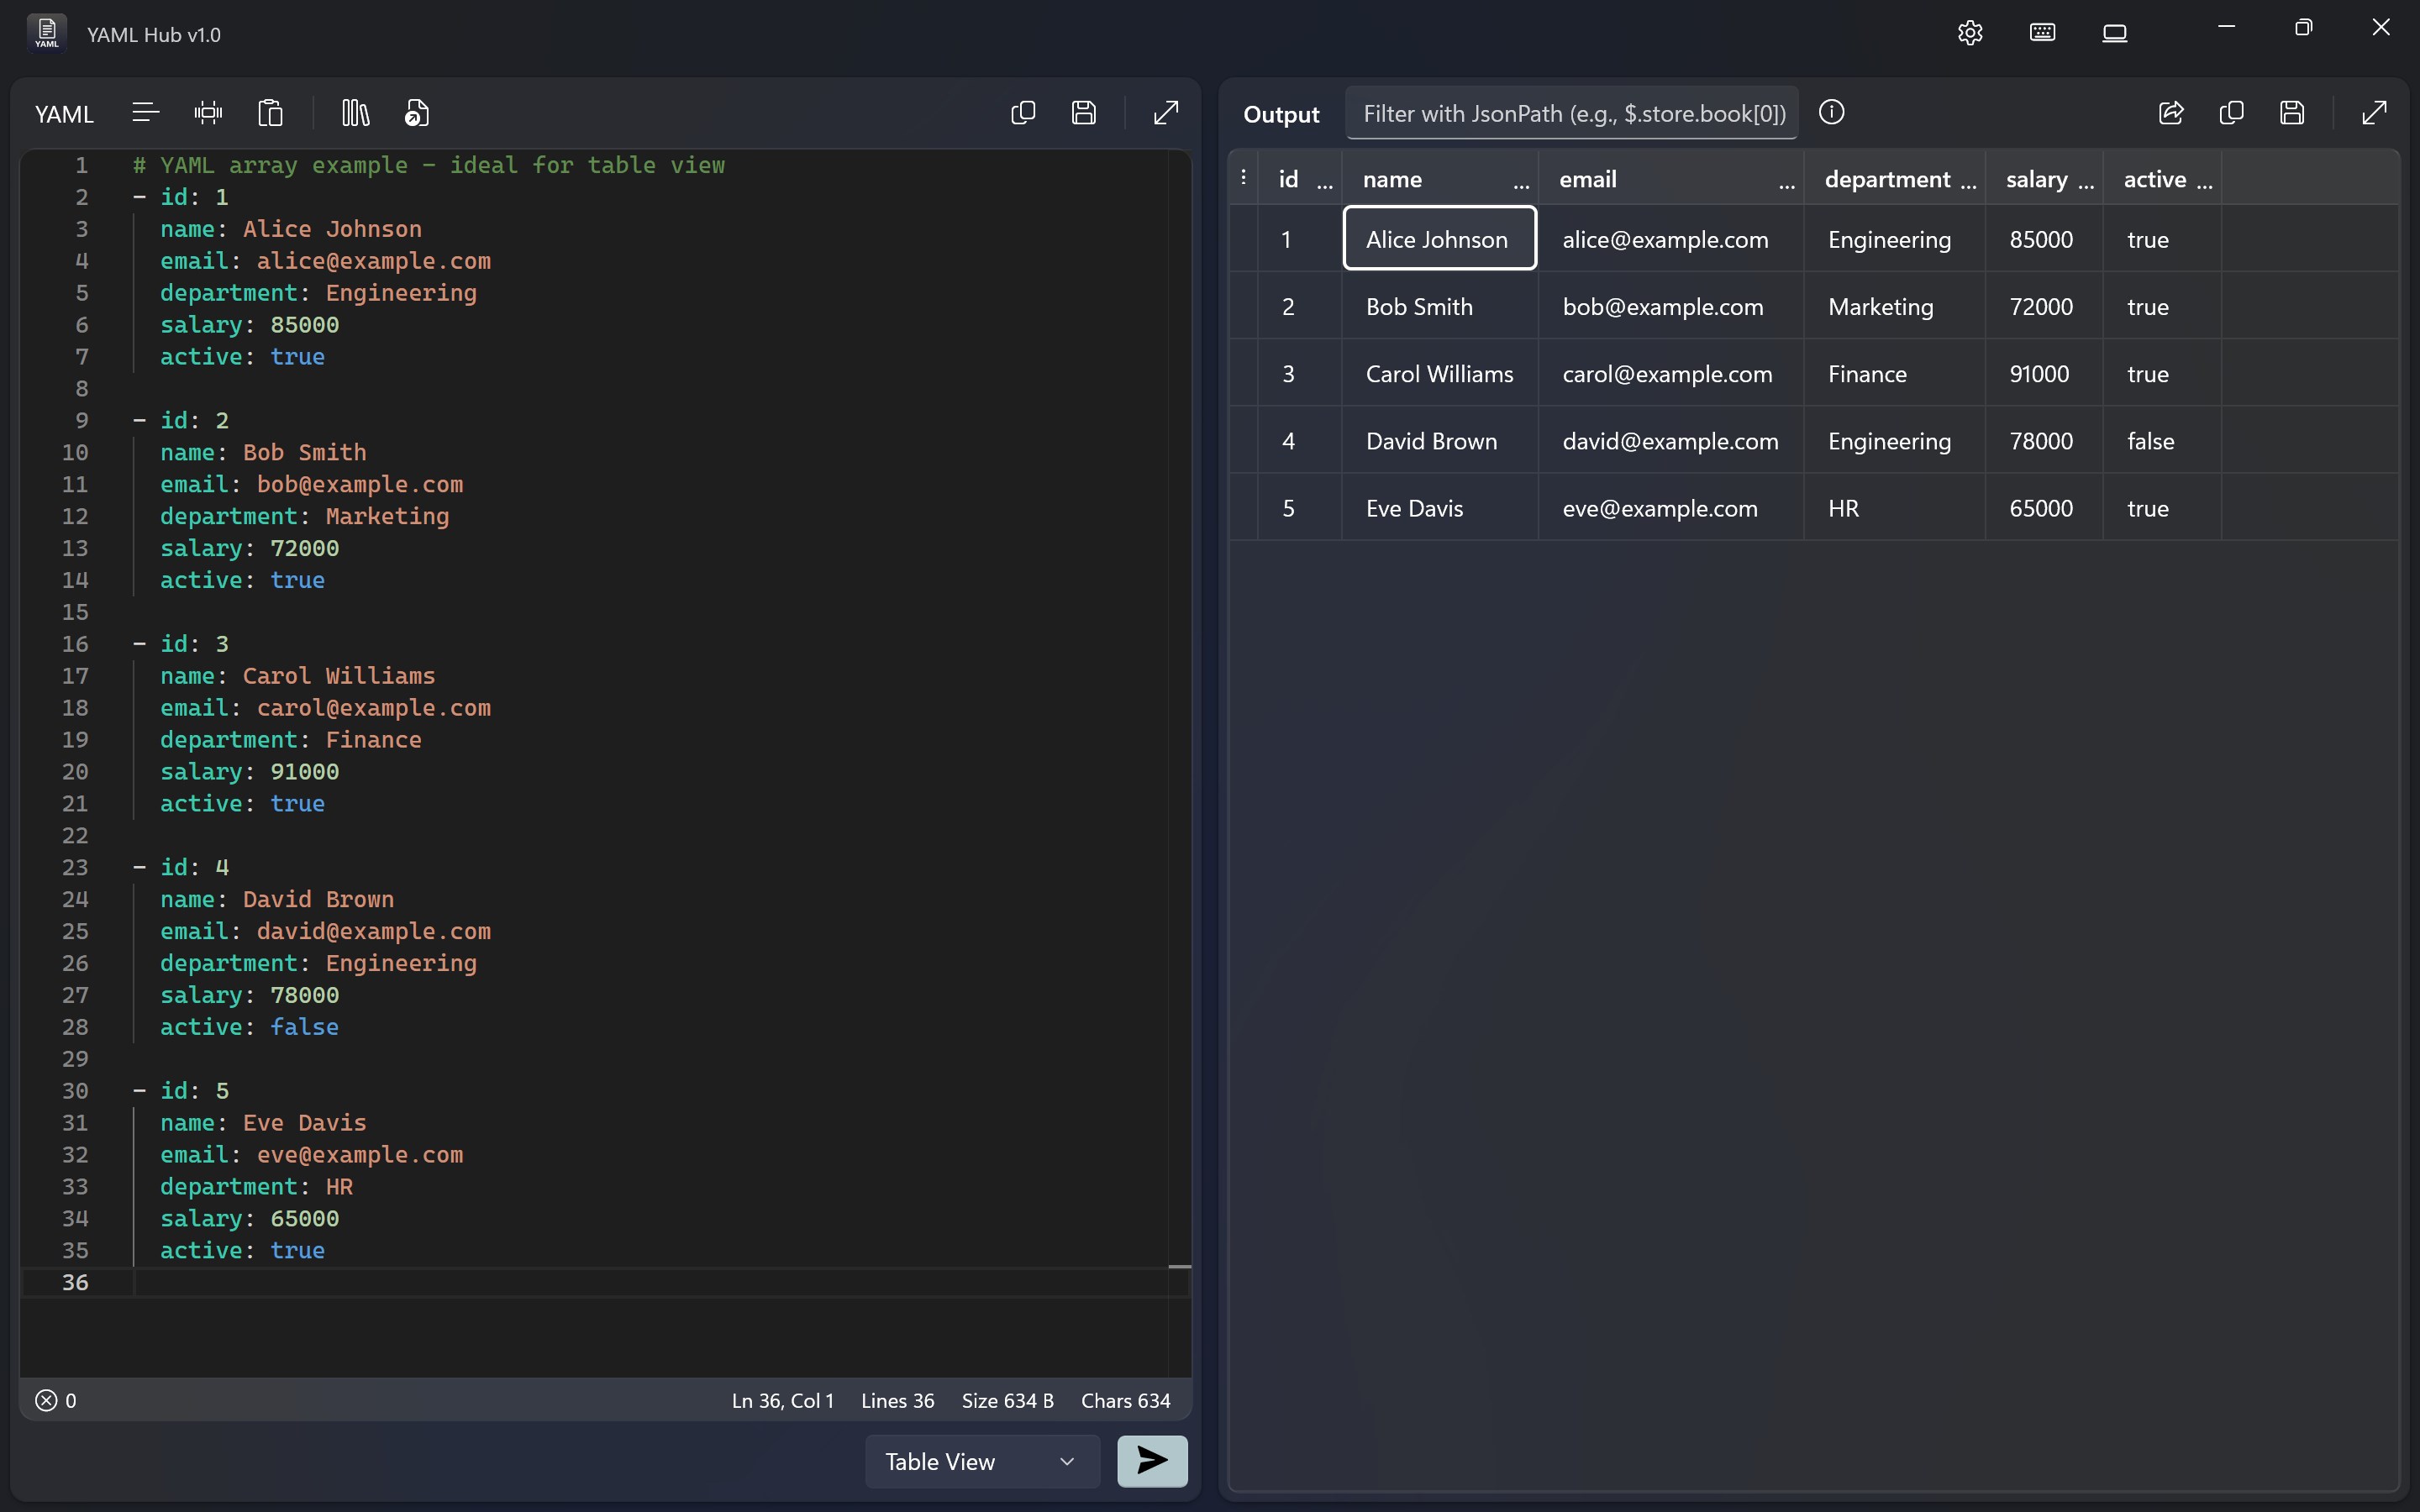The image size is (2420, 1512).
Task: Open the table options vertical dots menu
Action: [1243, 177]
